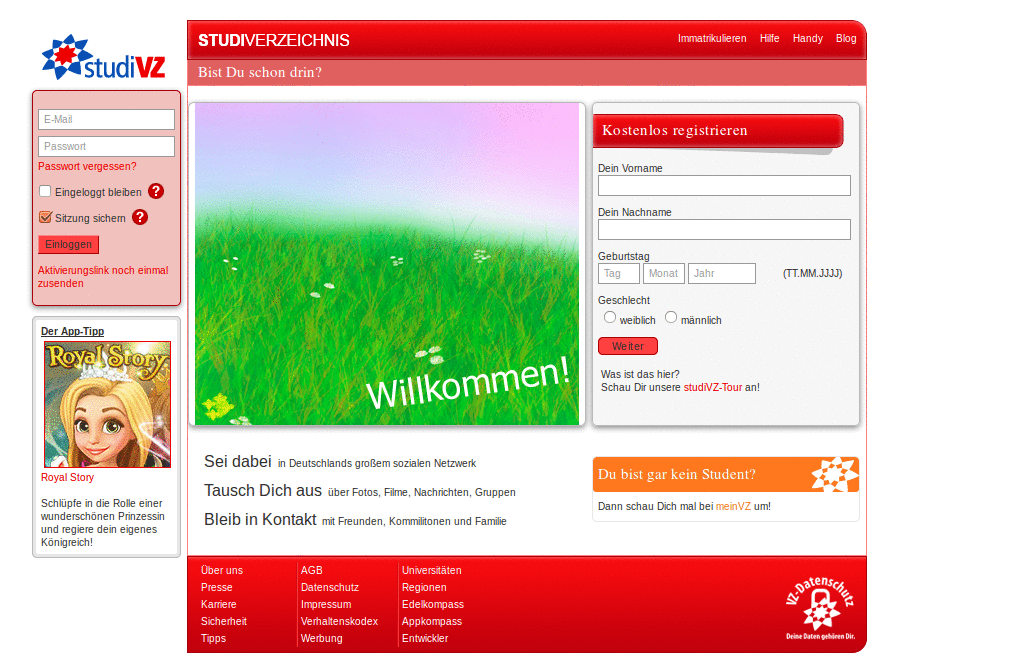Select the weiblich radio button
Screen dimensions: 1024x663
[x=610, y=317]
